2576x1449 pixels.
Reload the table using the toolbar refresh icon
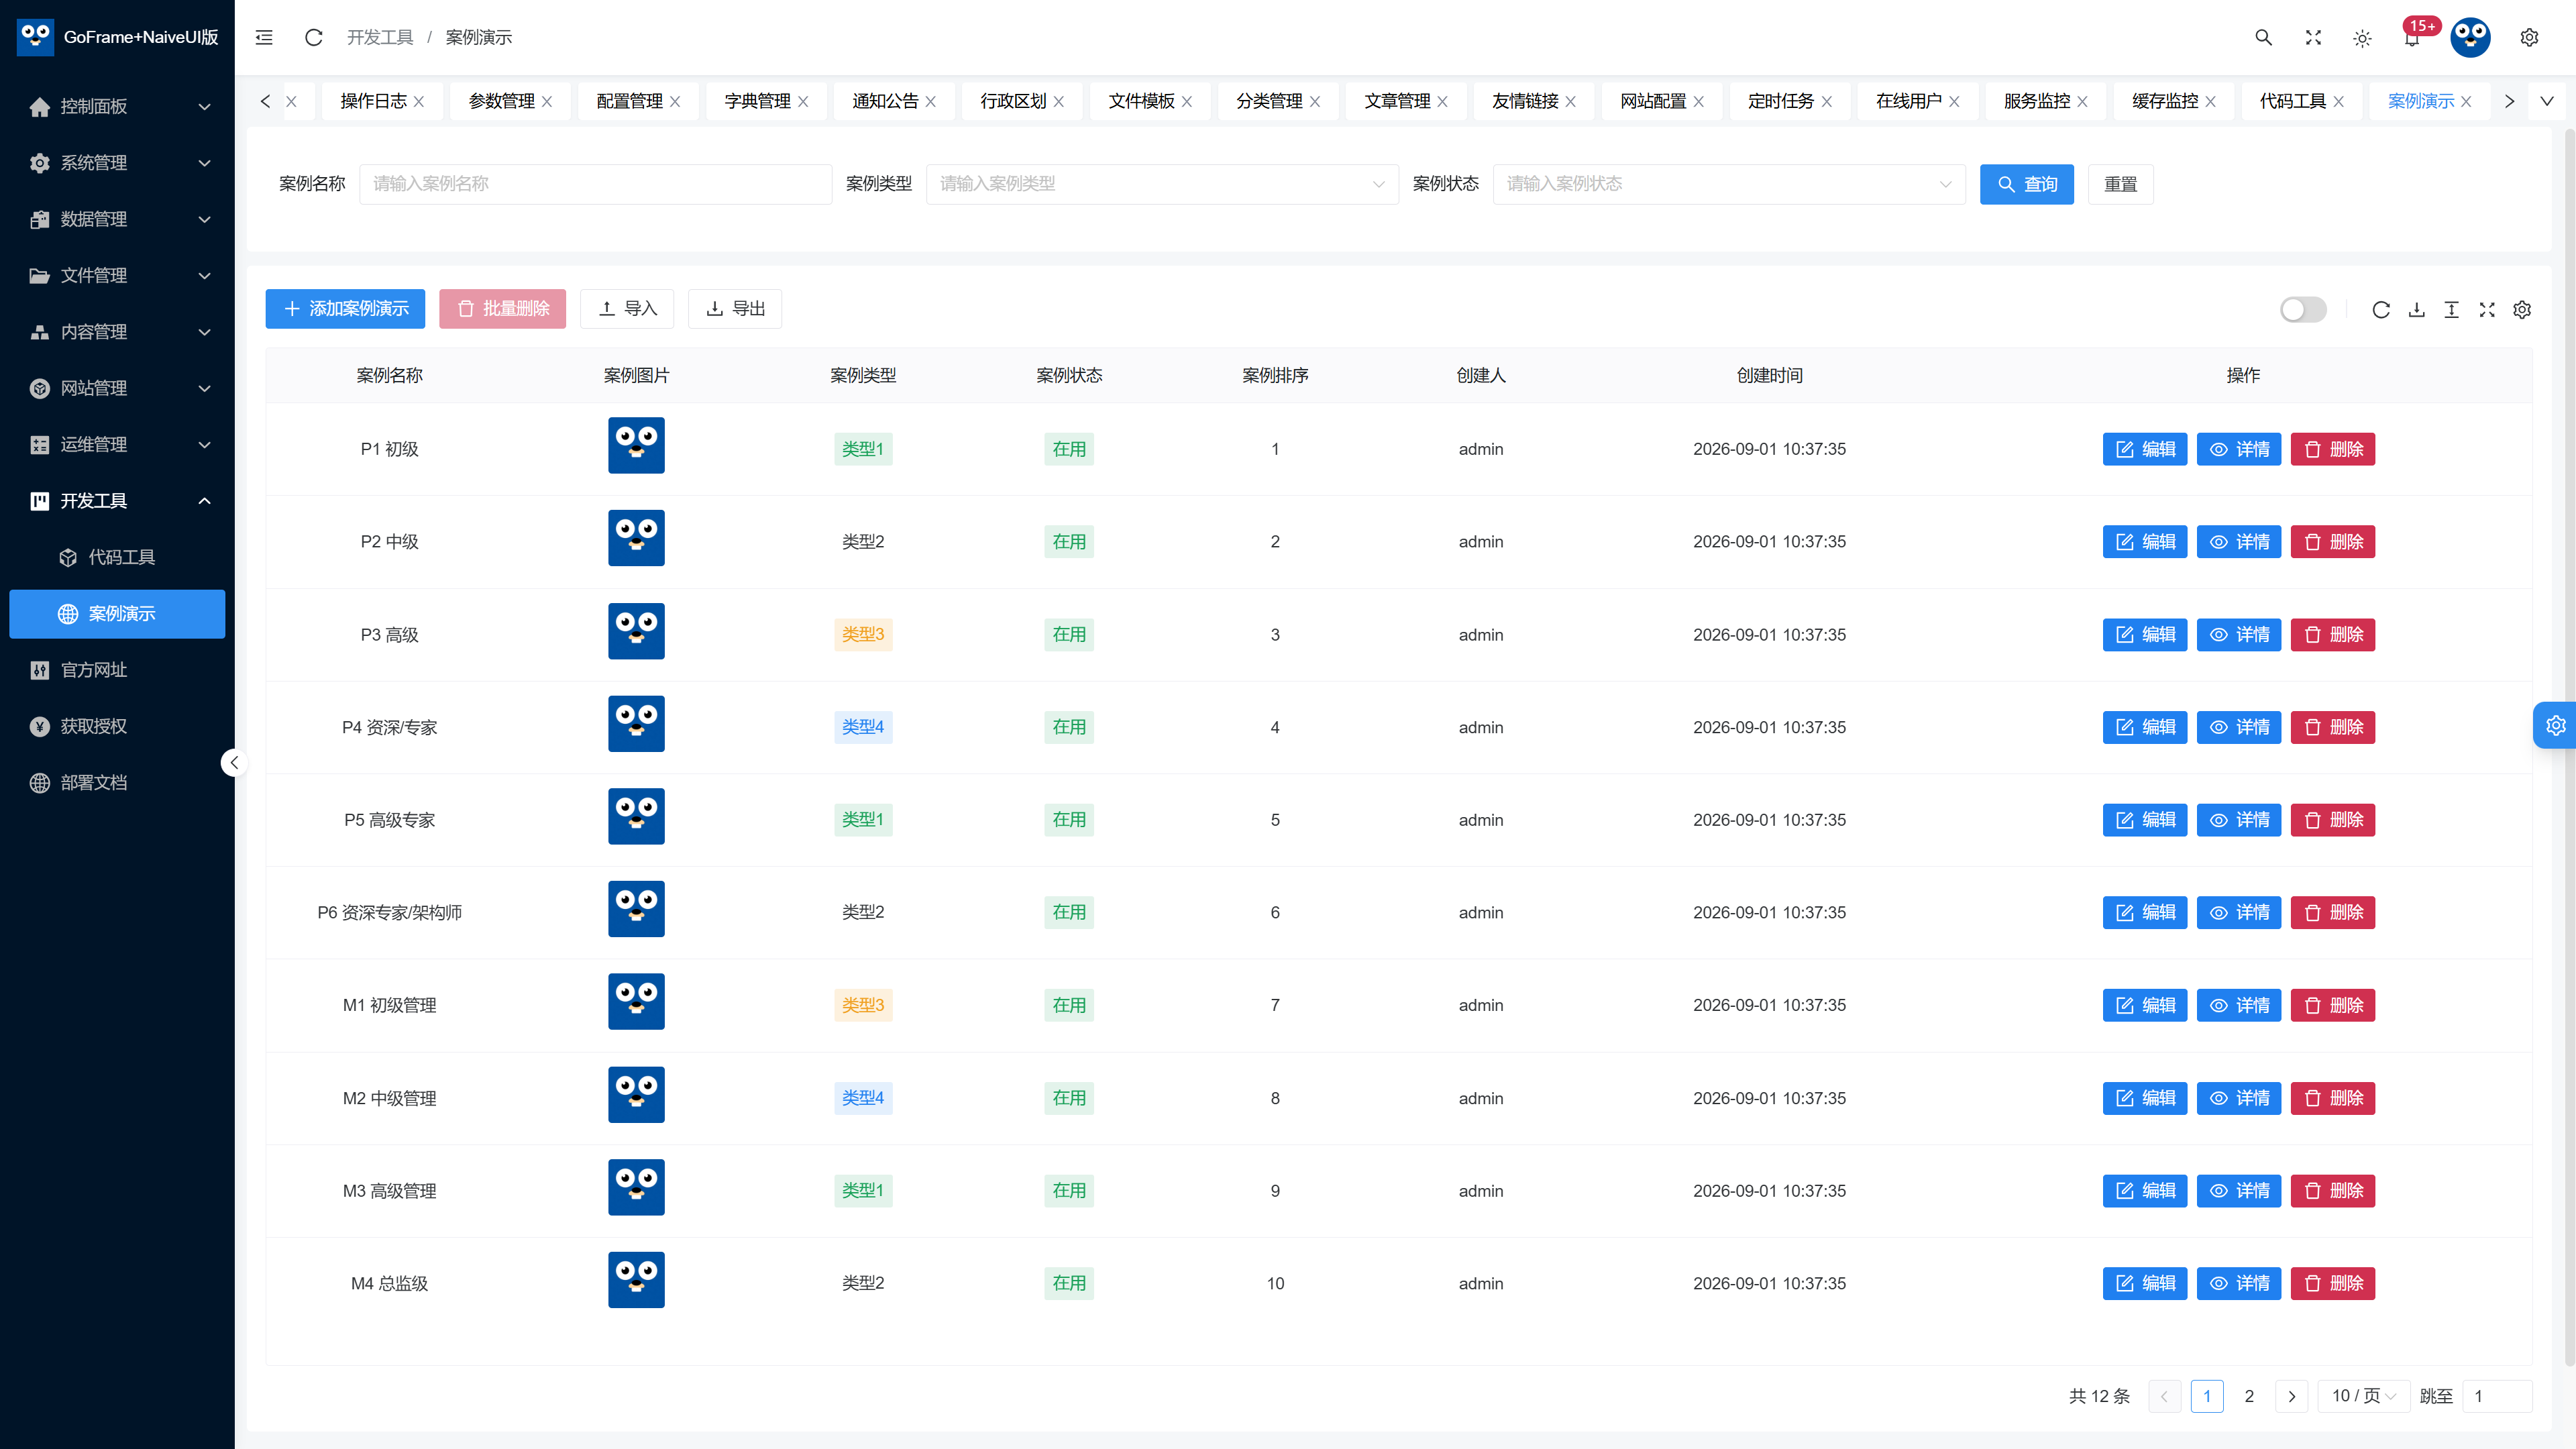2381,310
